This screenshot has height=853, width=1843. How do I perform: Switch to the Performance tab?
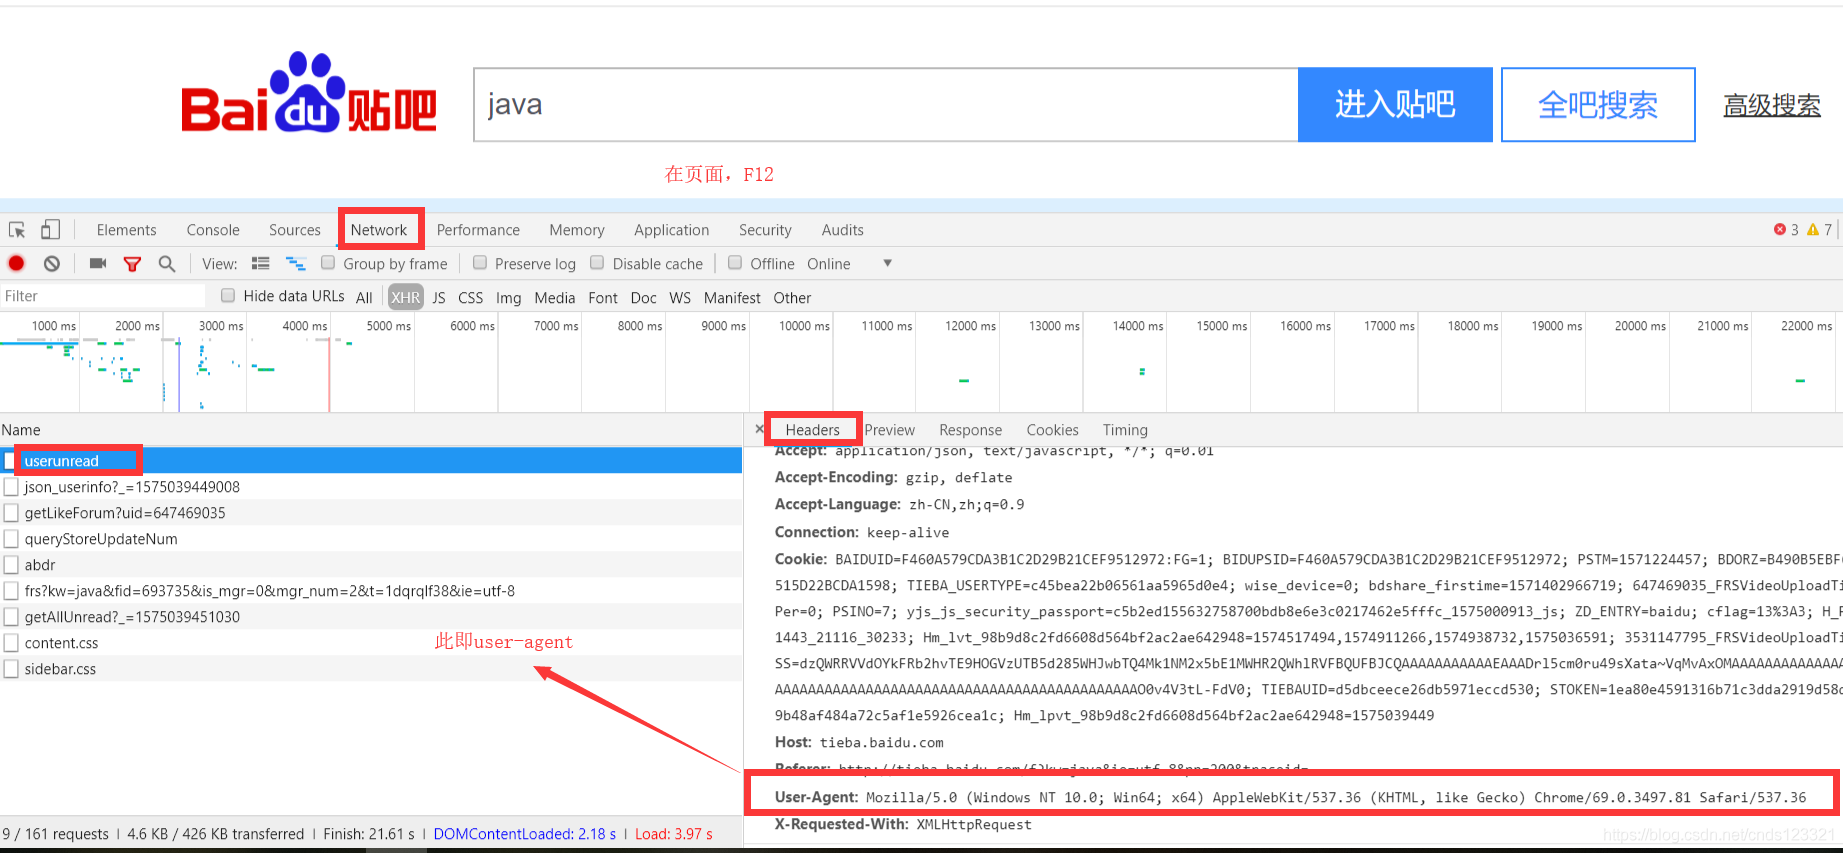478,230
